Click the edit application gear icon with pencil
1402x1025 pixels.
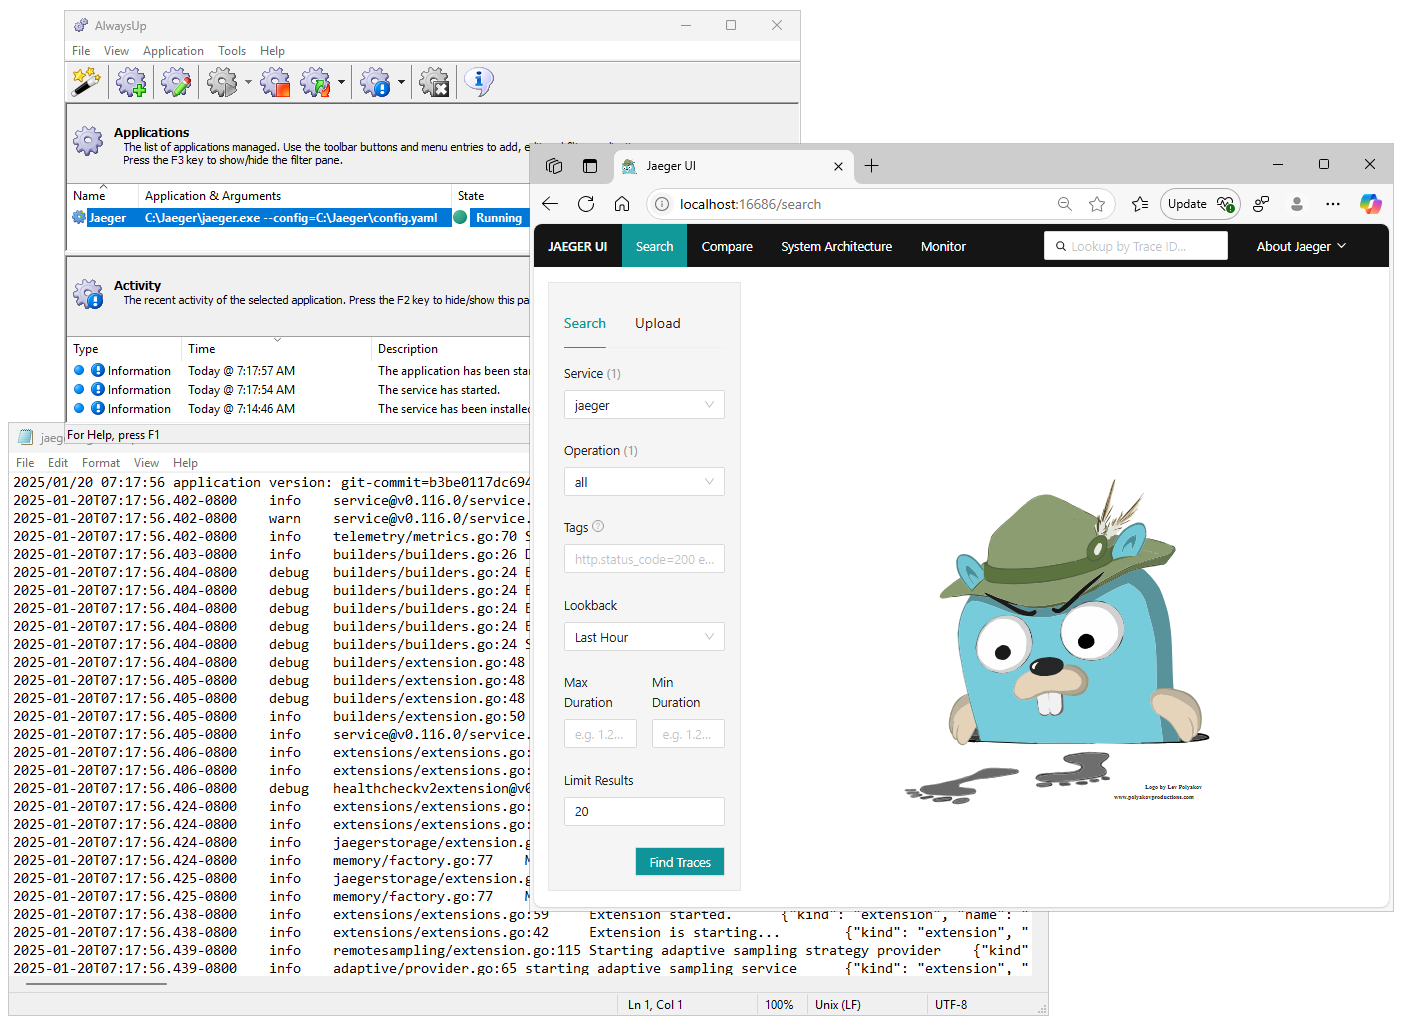coord(176,82)
